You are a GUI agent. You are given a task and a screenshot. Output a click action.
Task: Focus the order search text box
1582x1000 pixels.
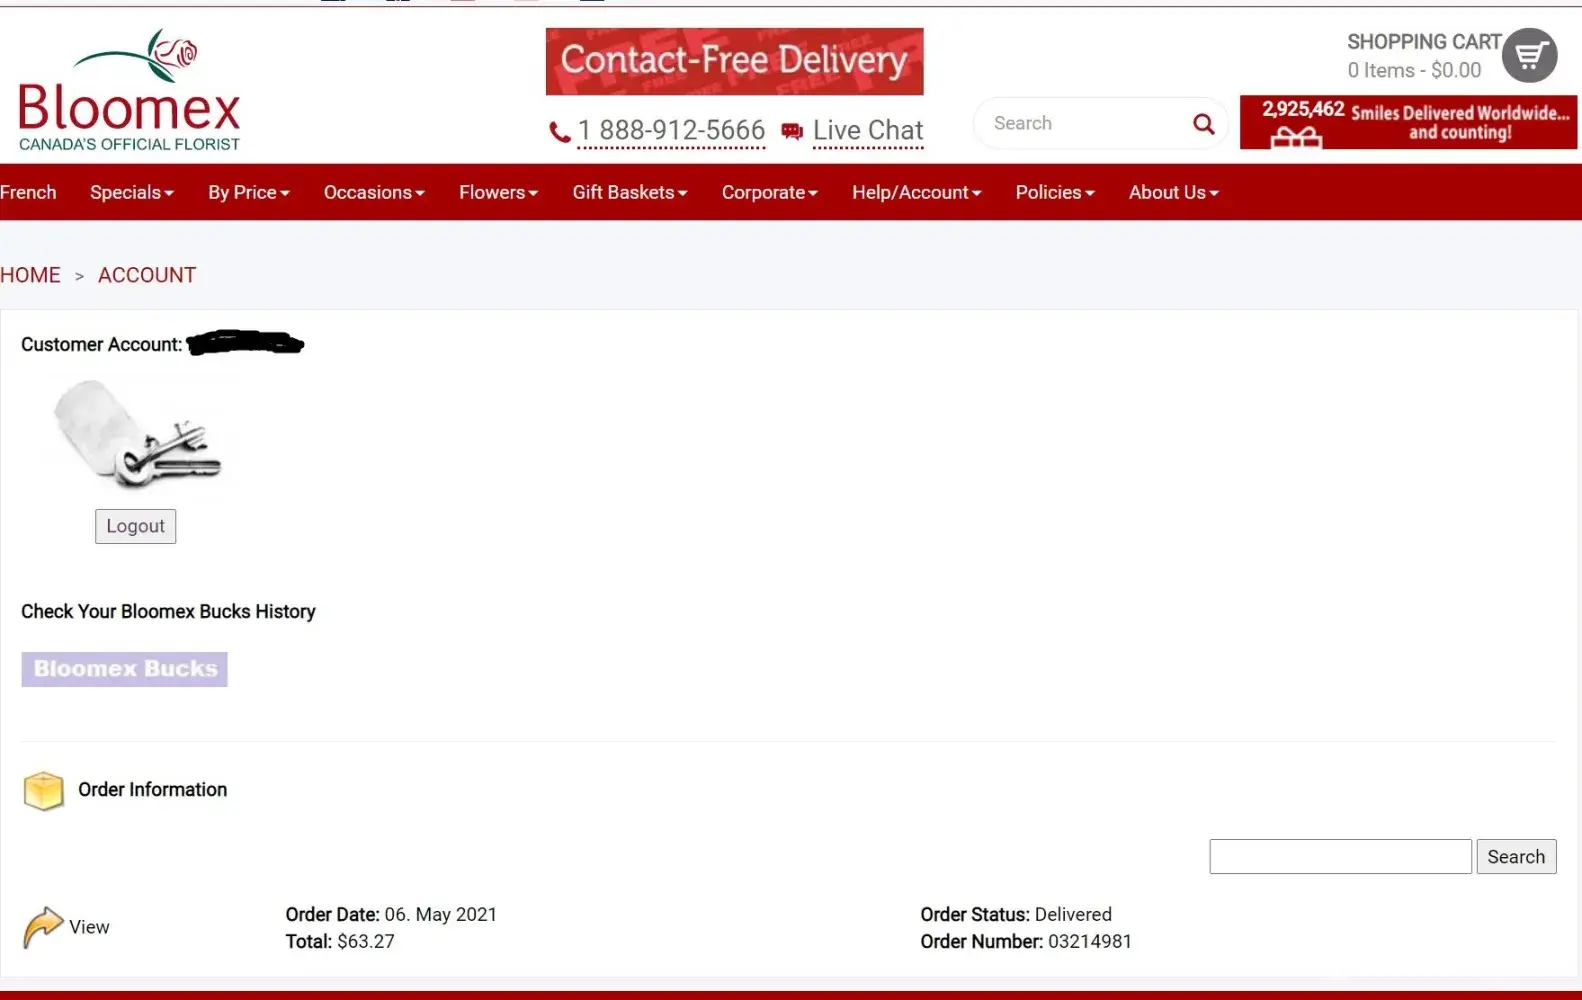pos(1340,857)
